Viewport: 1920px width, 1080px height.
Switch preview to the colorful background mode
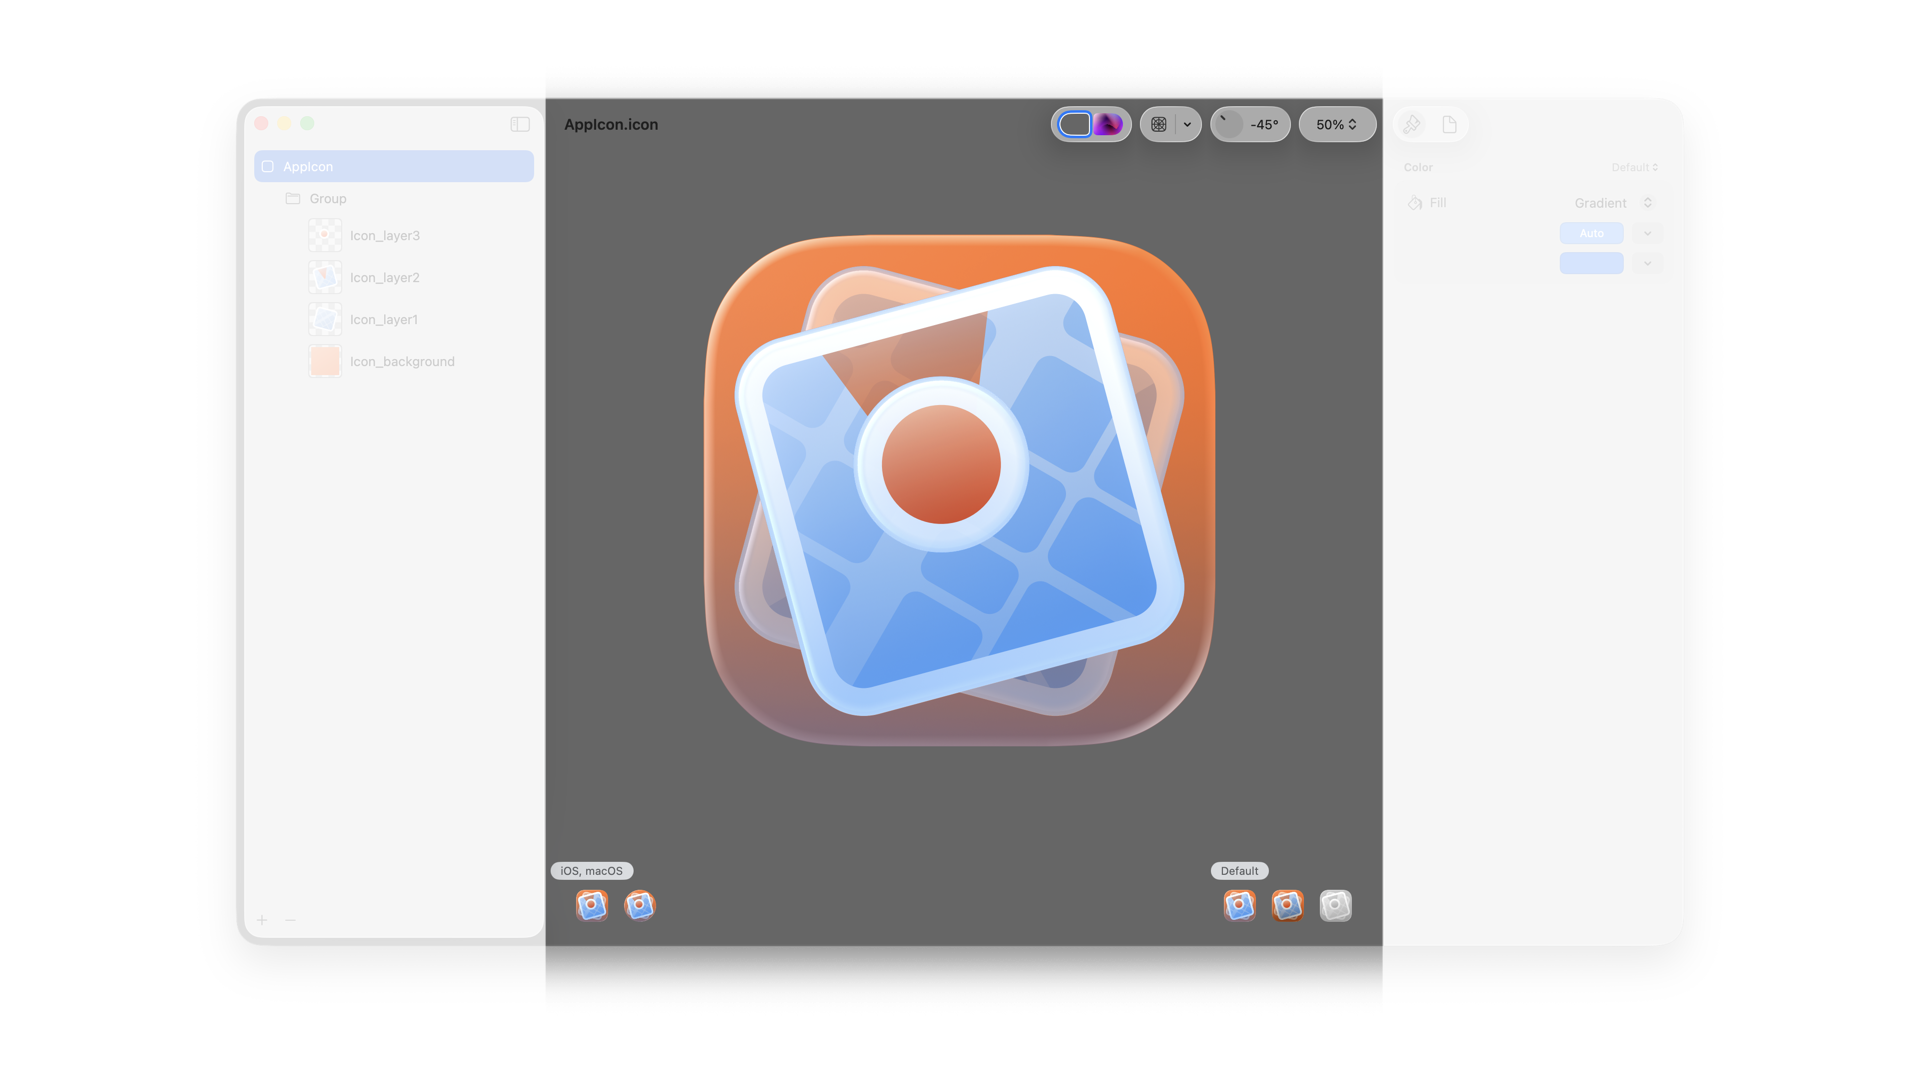pyautogui.click(x=1107, y=124)
